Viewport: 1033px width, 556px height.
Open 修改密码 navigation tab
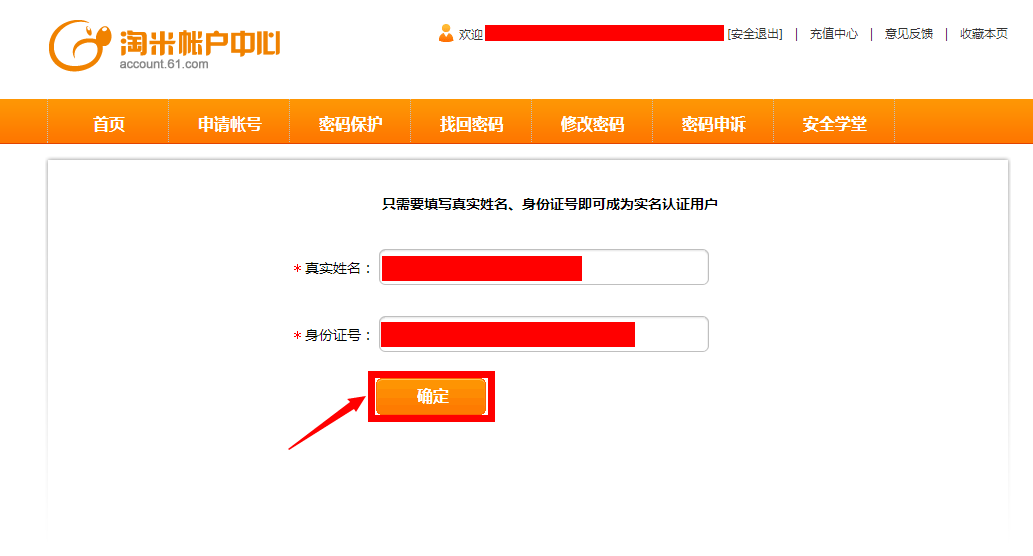click(x=592, y=123)
